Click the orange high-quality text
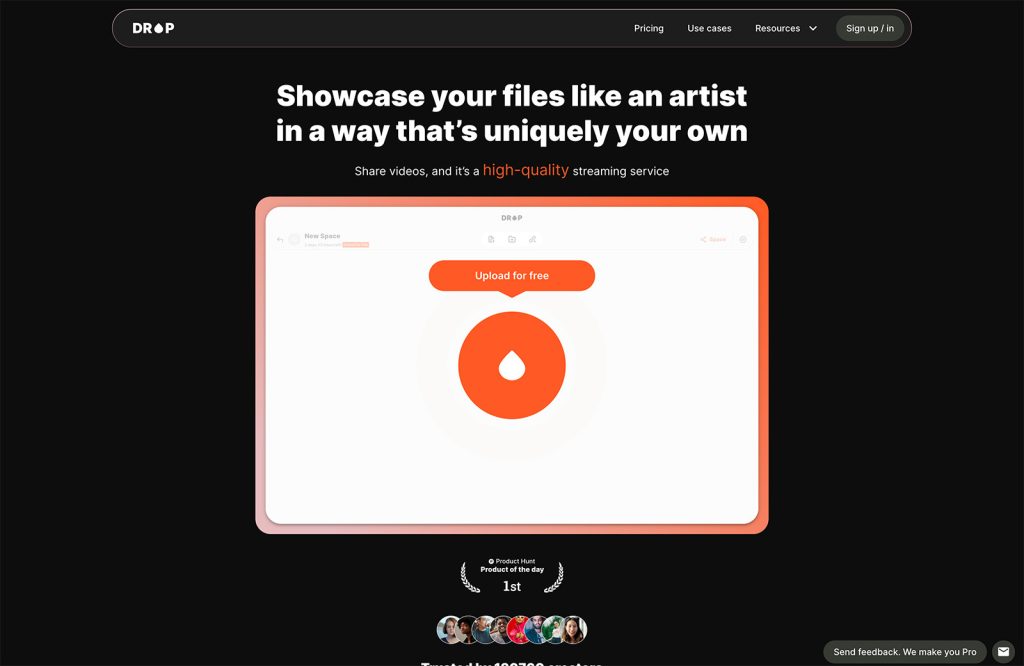The height and width of the screenshot is (666, 1024). (526, 170)
